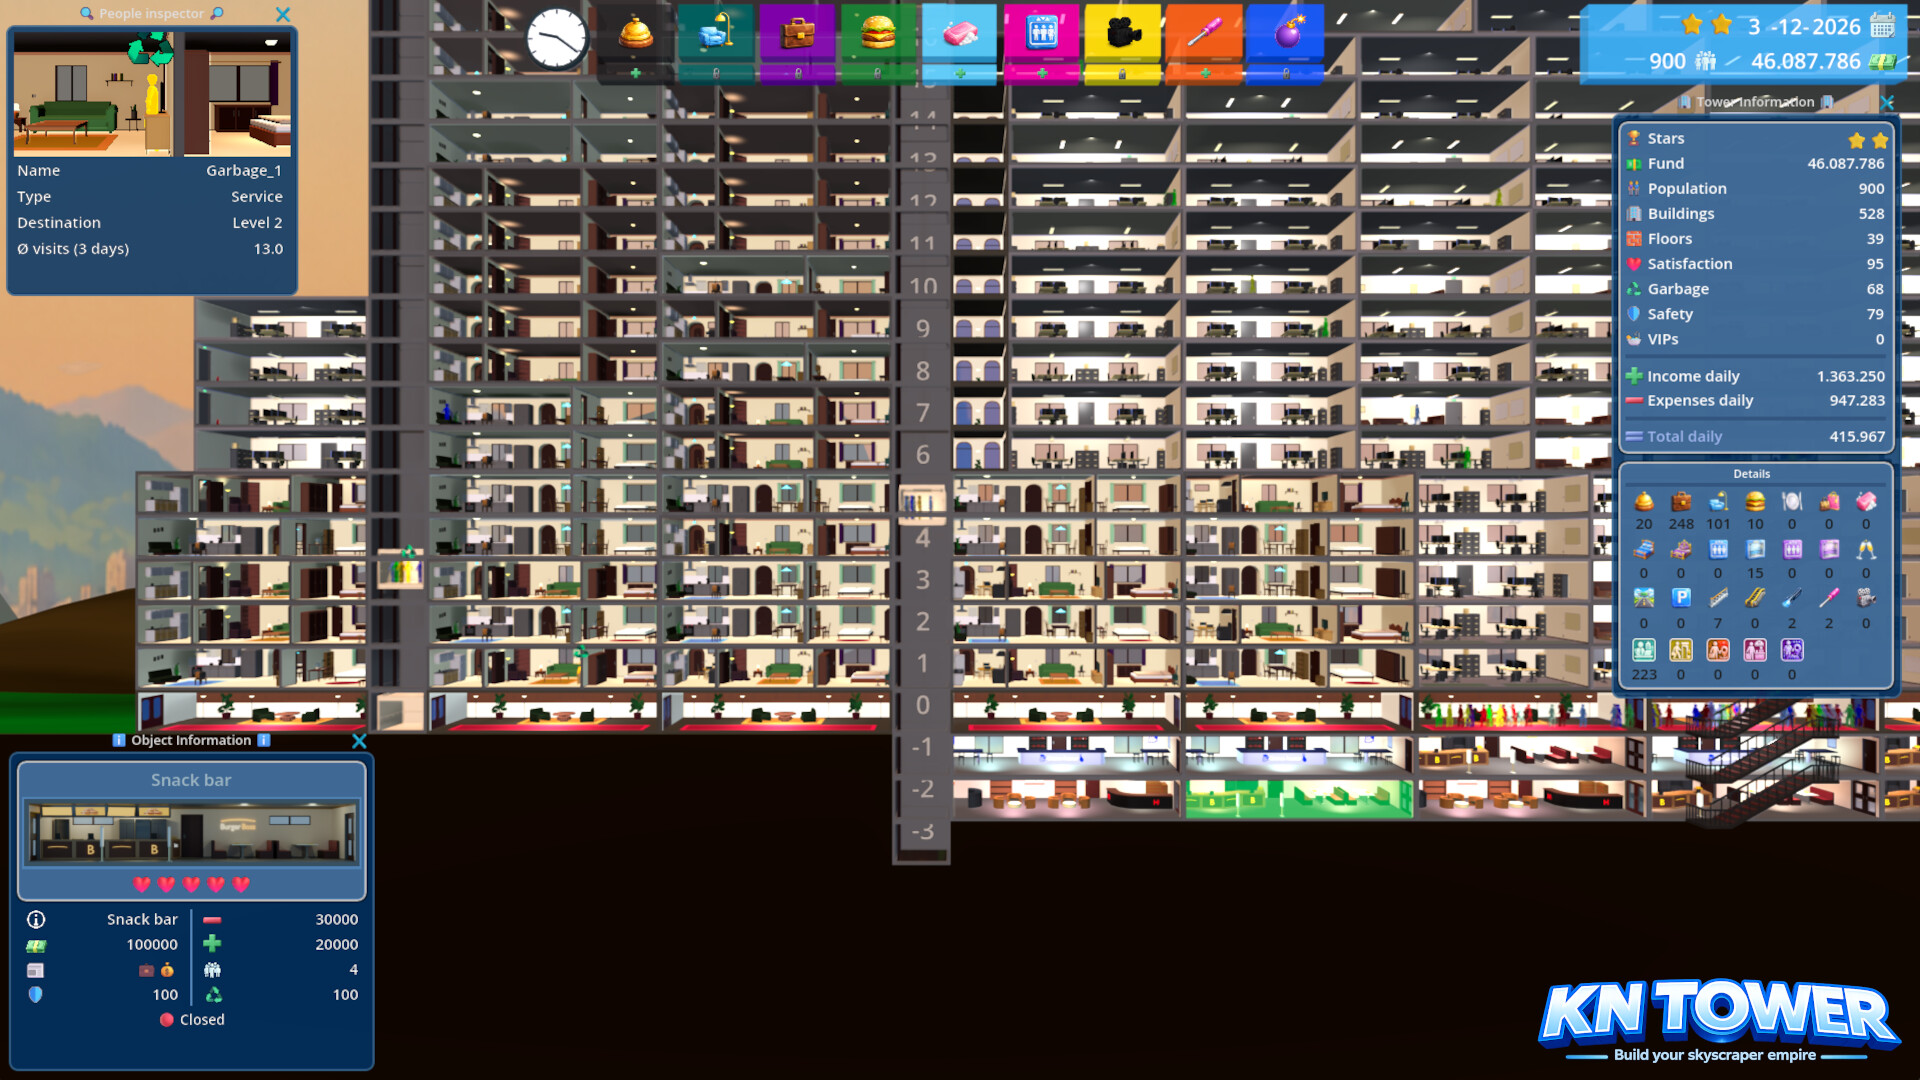Open the briefcase office build category
Image resolution: width=1920 pixels, height=1080 pixels.
tap(797, 35)
